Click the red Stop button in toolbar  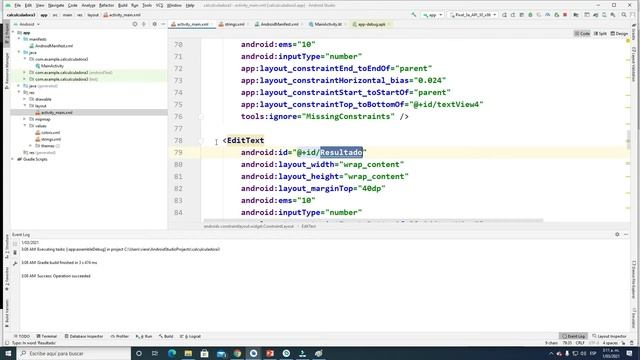pyautogui.click(x=565, y=15)
